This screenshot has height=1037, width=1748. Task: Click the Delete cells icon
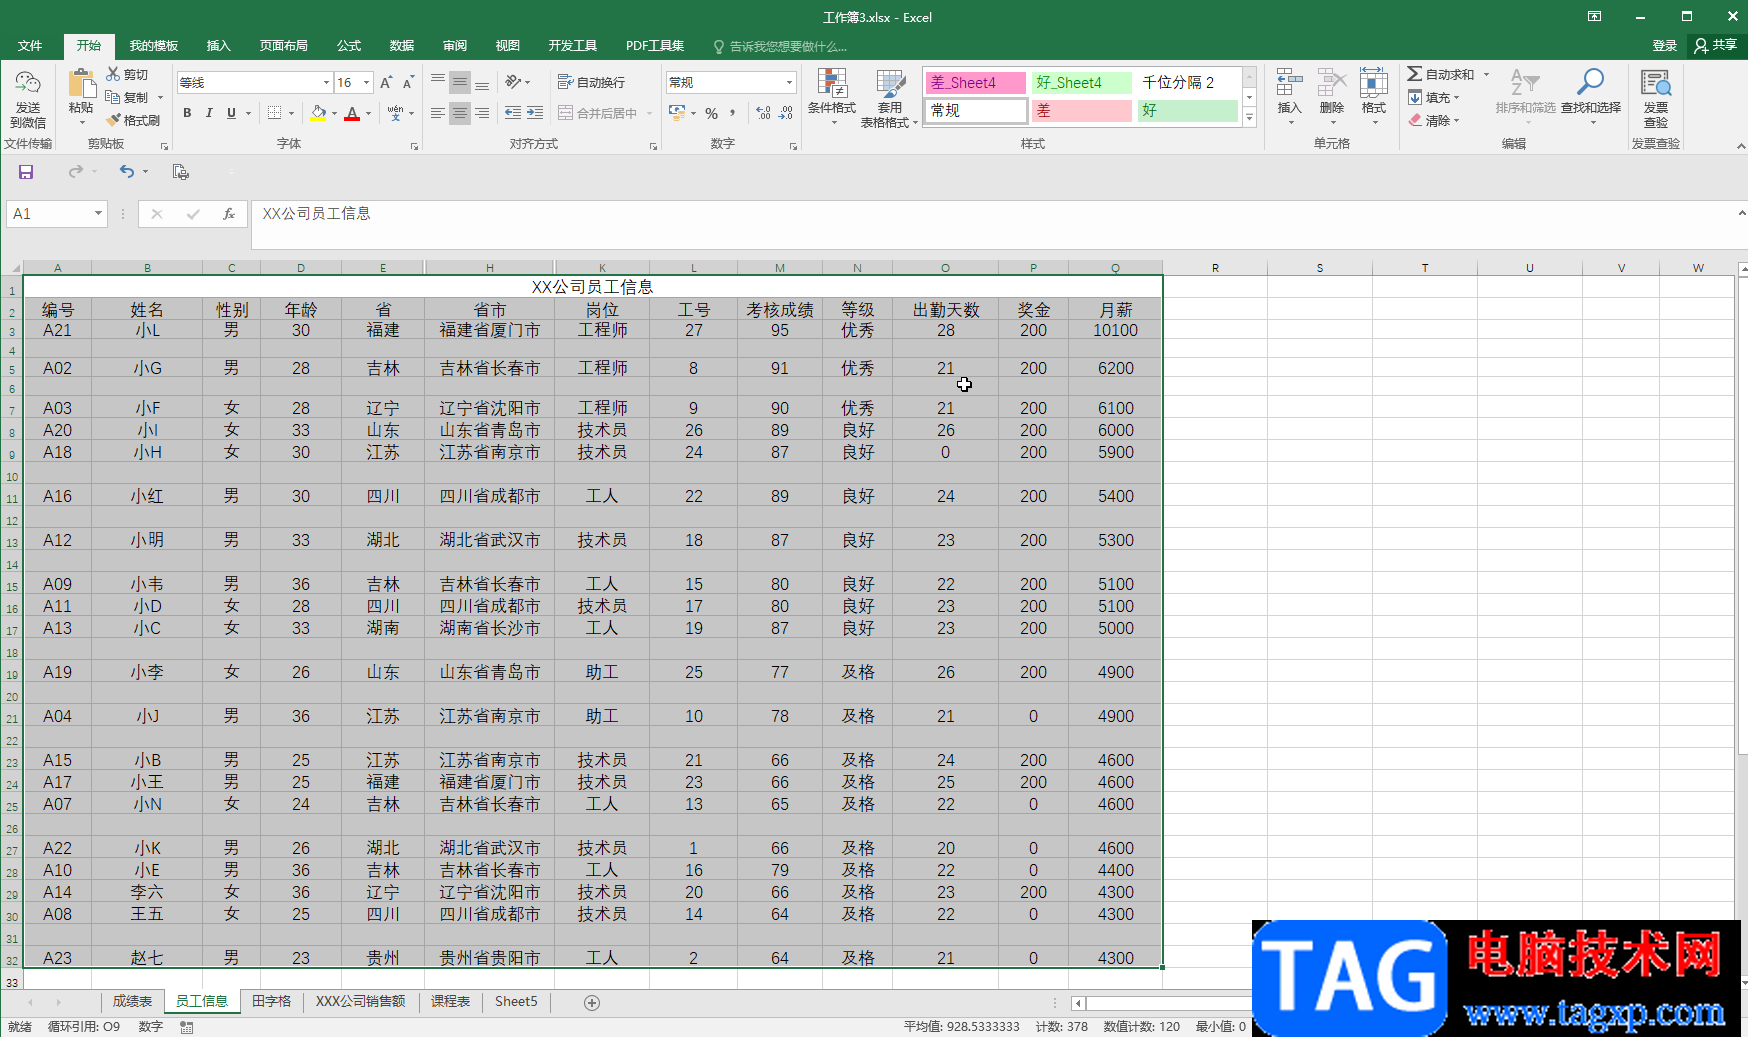pyautogui.click(x=1332, y=83)
